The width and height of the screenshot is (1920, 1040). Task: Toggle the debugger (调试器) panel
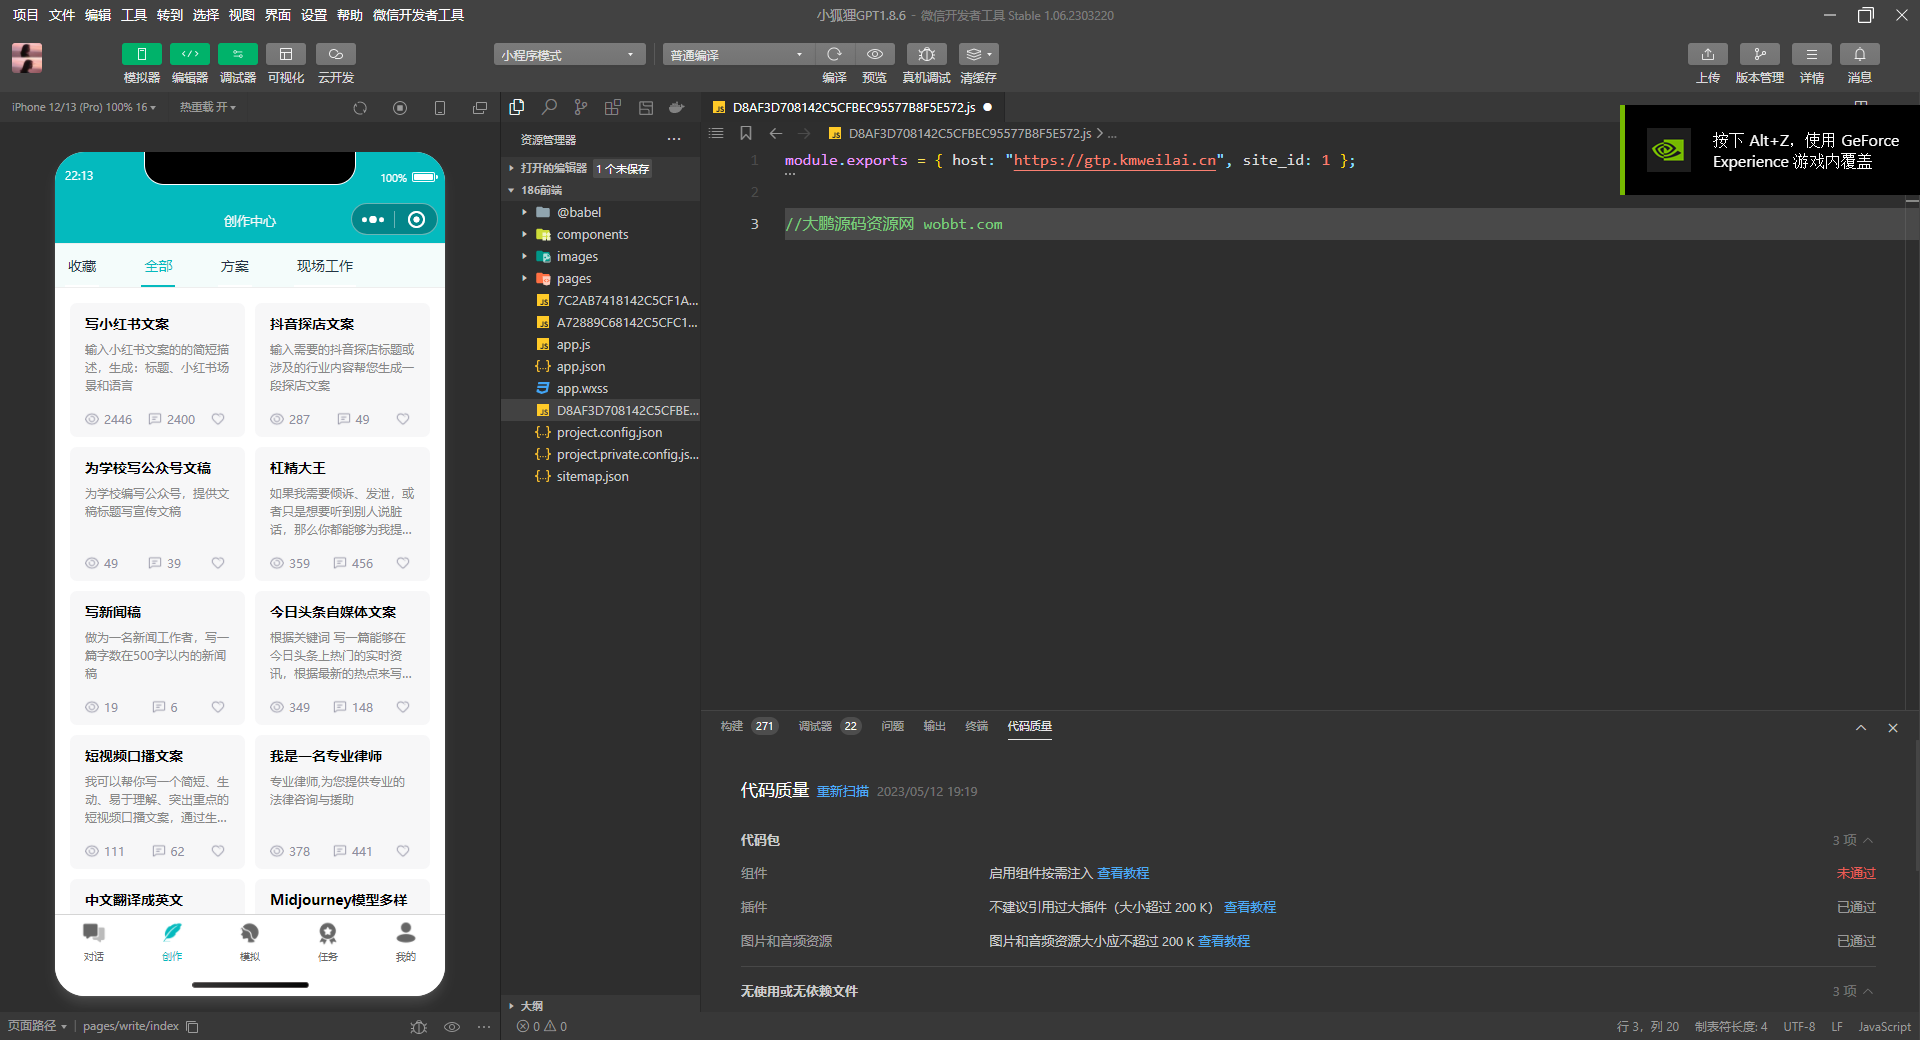point(237,55)
